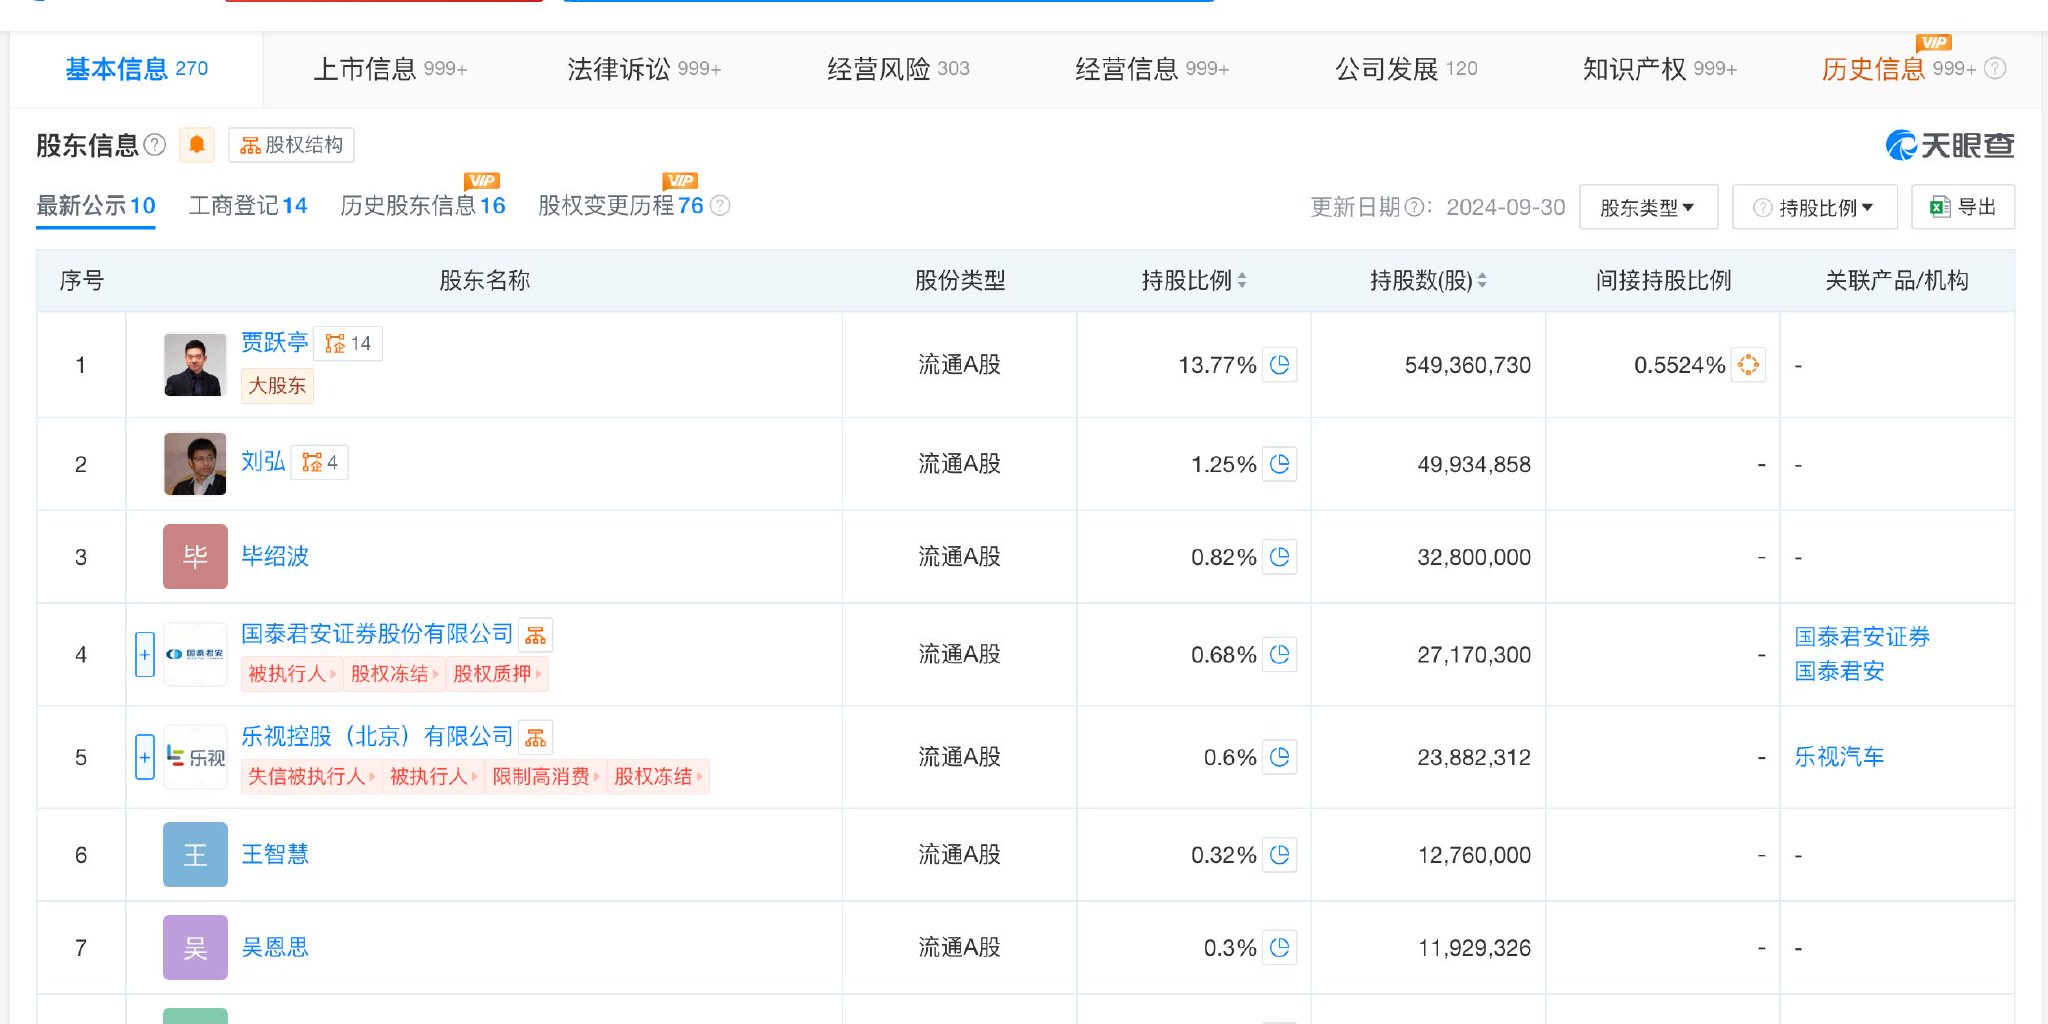Screen dimensions: 2048x1024
Task: Click the bell alert icon beside 股东信息
Action: pos(197,145)
